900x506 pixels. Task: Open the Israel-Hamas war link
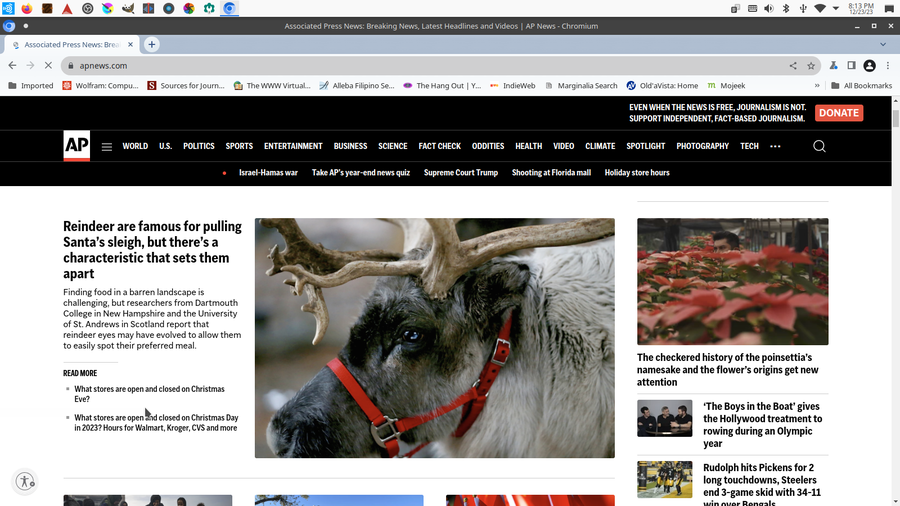(x=268, y=173)
